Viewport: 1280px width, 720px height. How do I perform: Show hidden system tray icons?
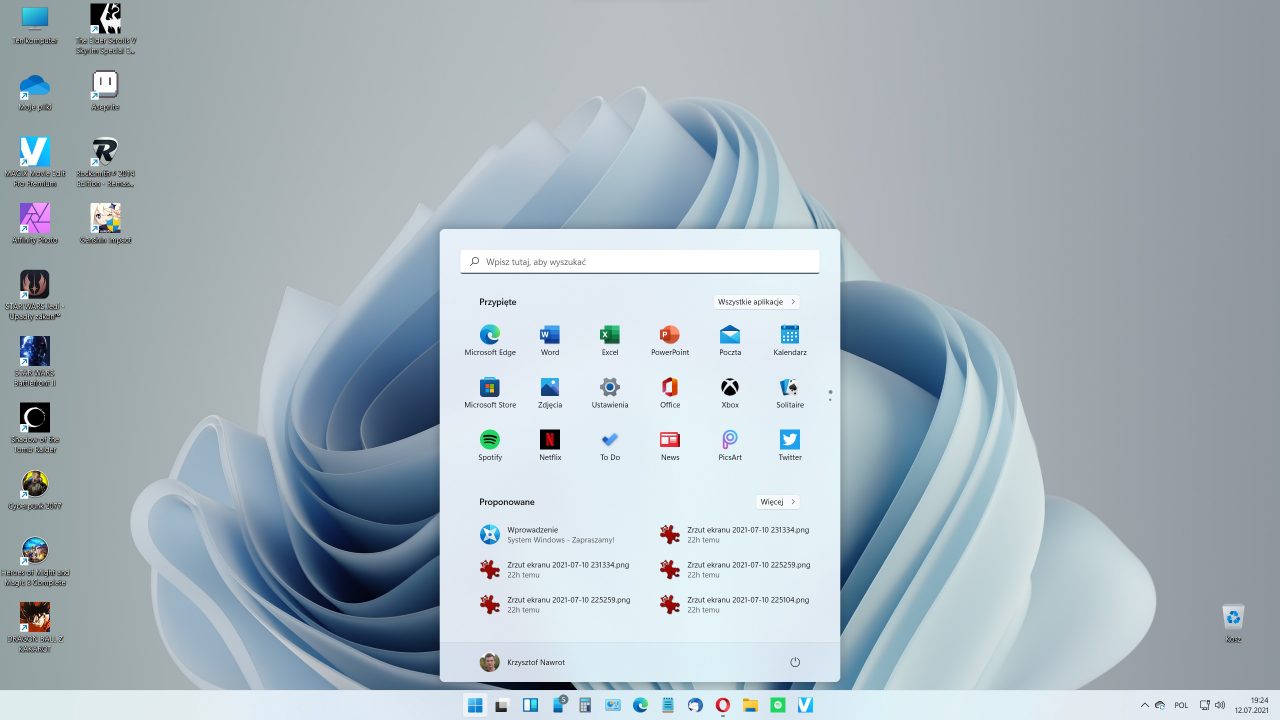[x=1144, y=705]
